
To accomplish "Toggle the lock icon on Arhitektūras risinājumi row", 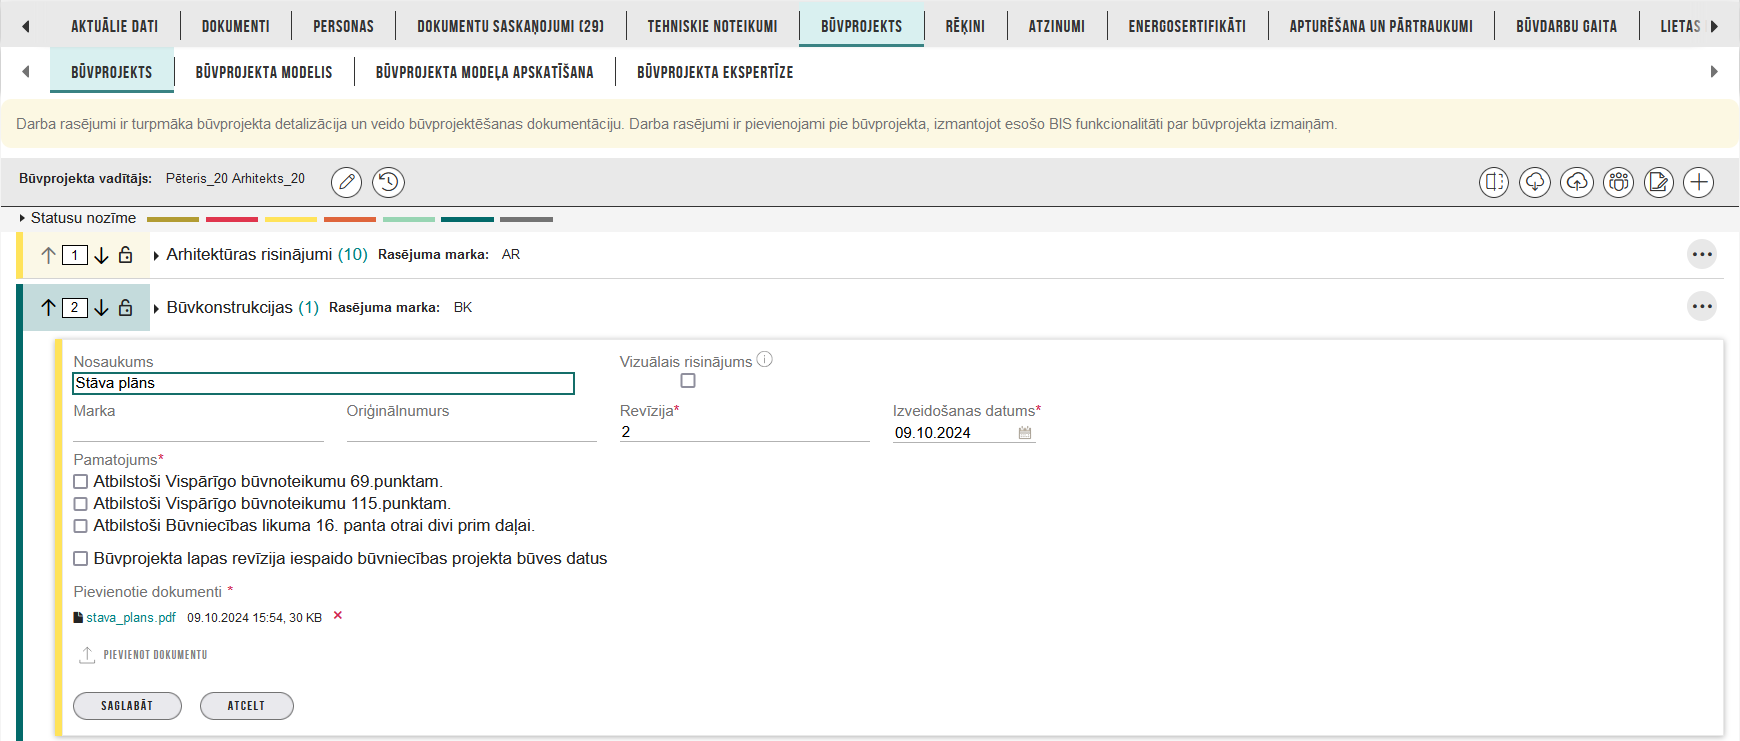I will click(126, 255).
